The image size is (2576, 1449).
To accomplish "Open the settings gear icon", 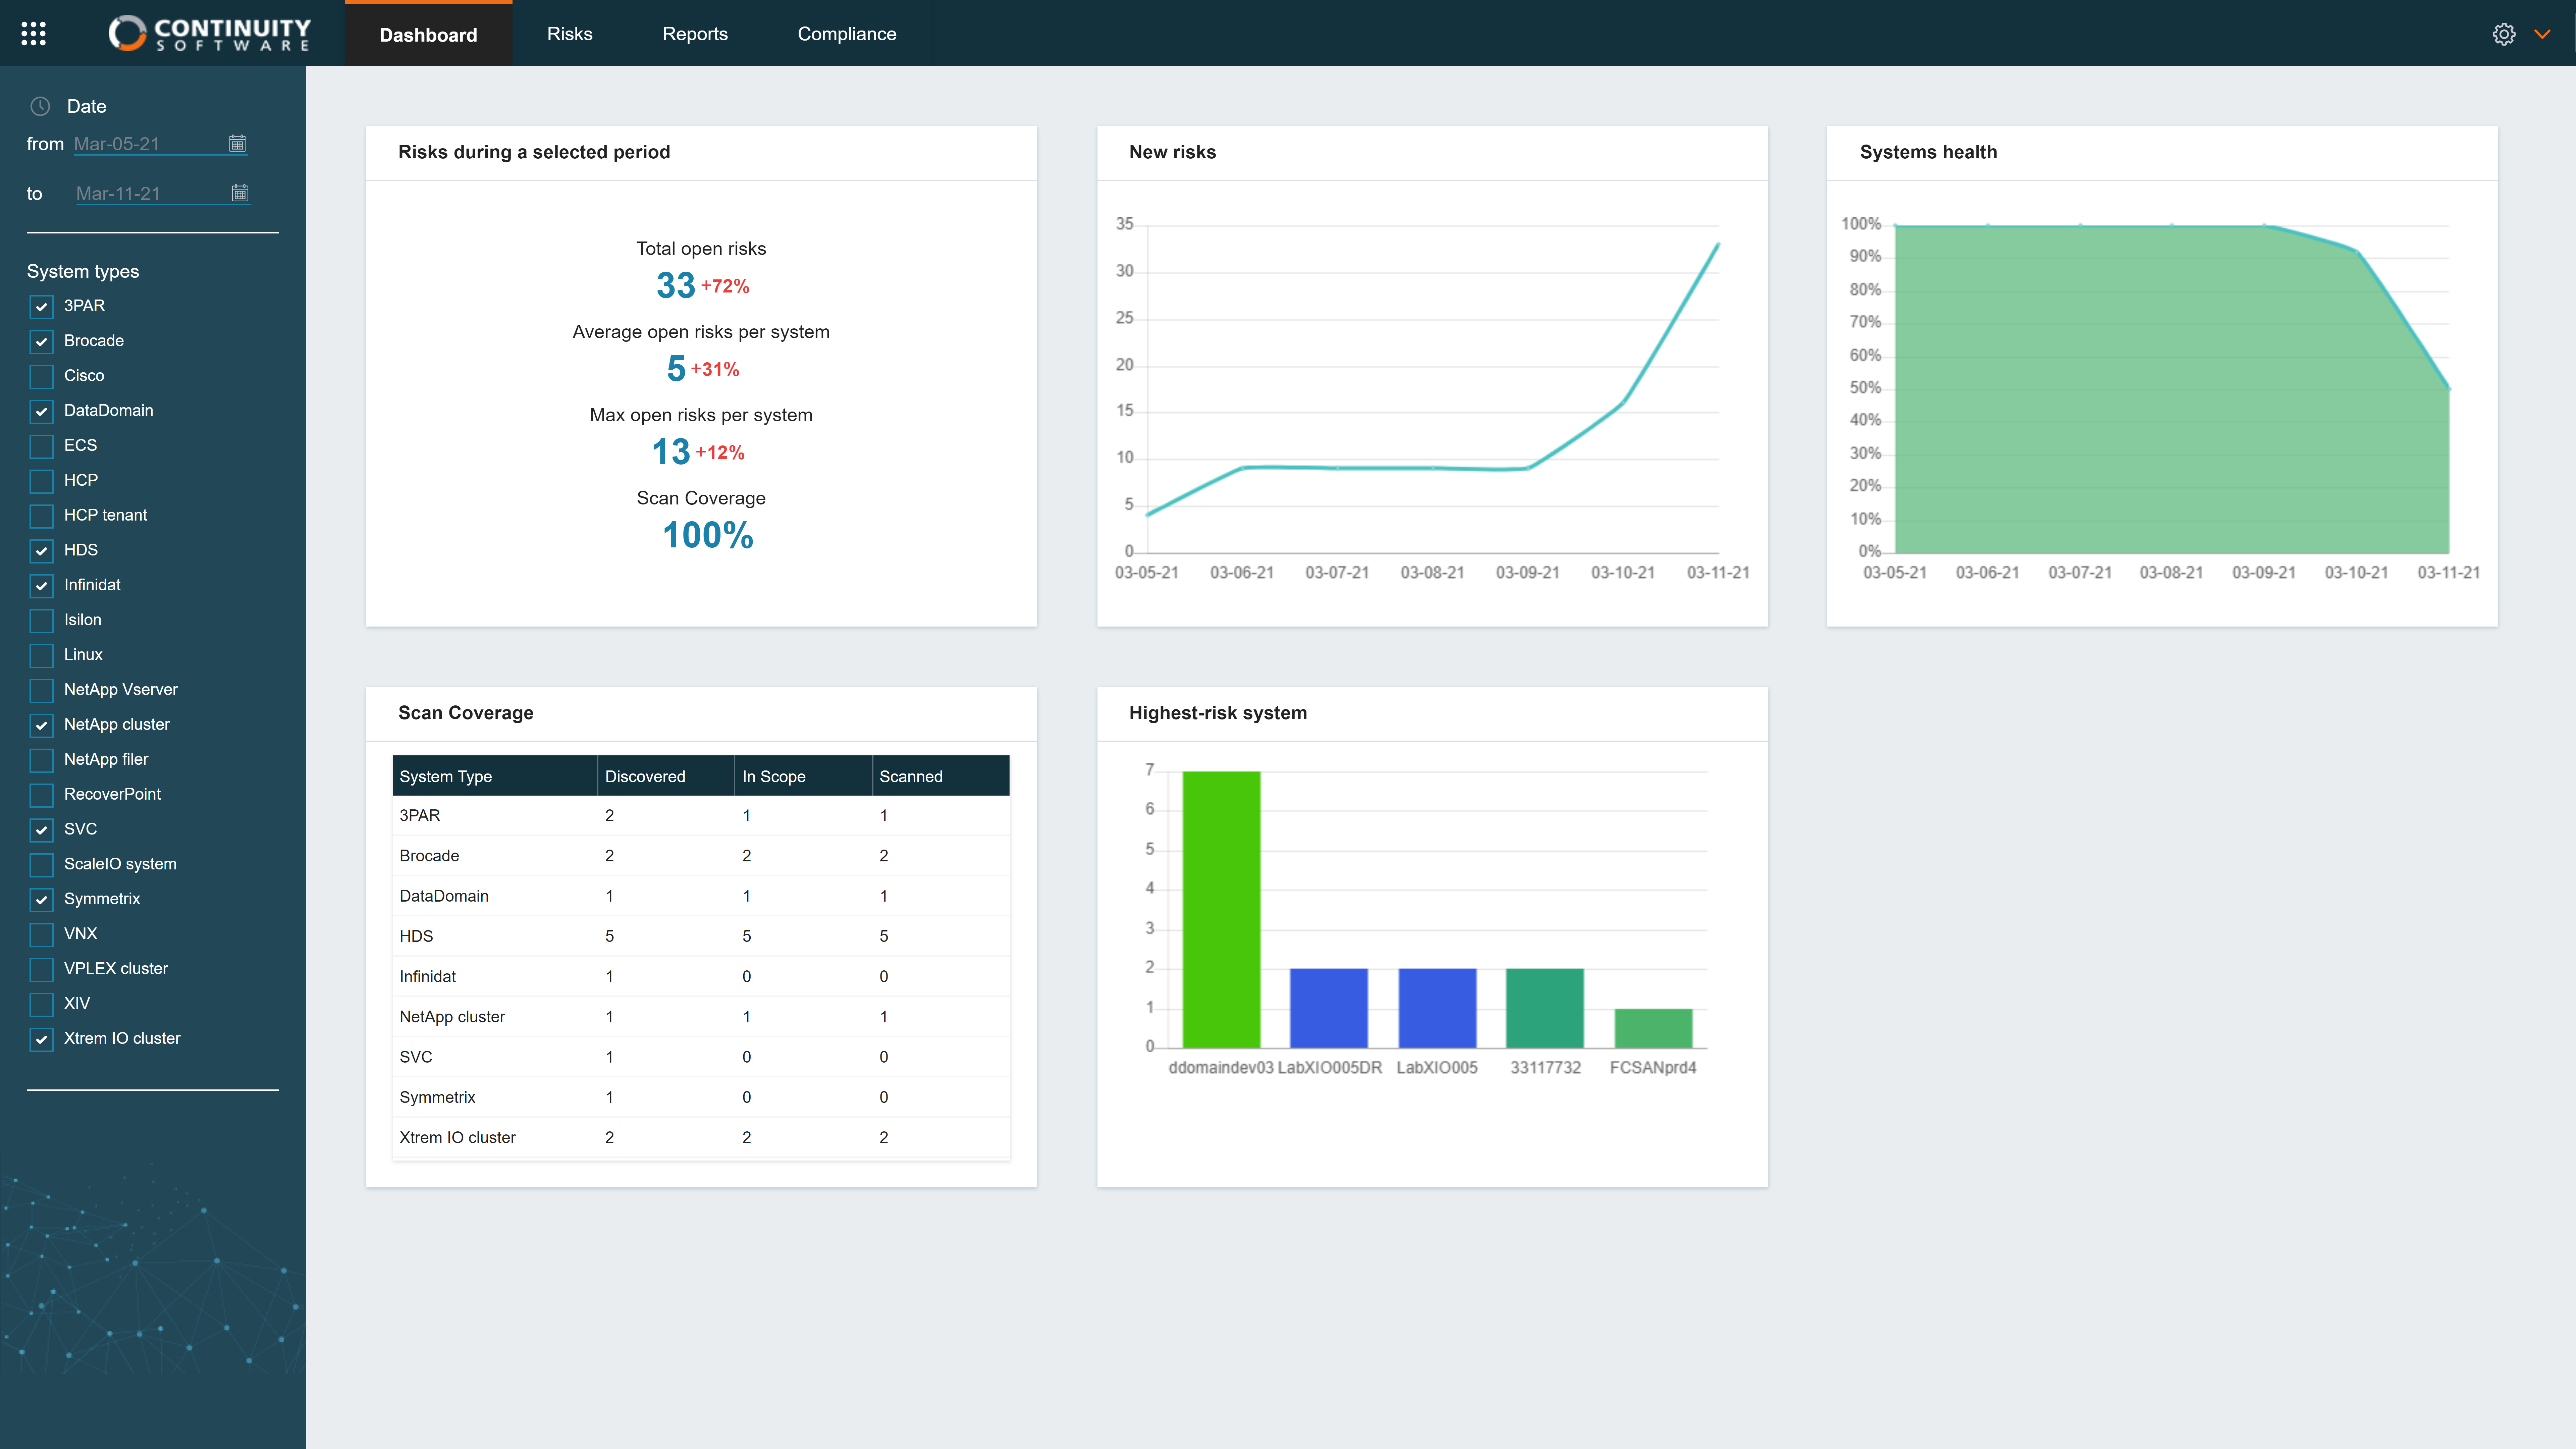I will point(2503,34).
